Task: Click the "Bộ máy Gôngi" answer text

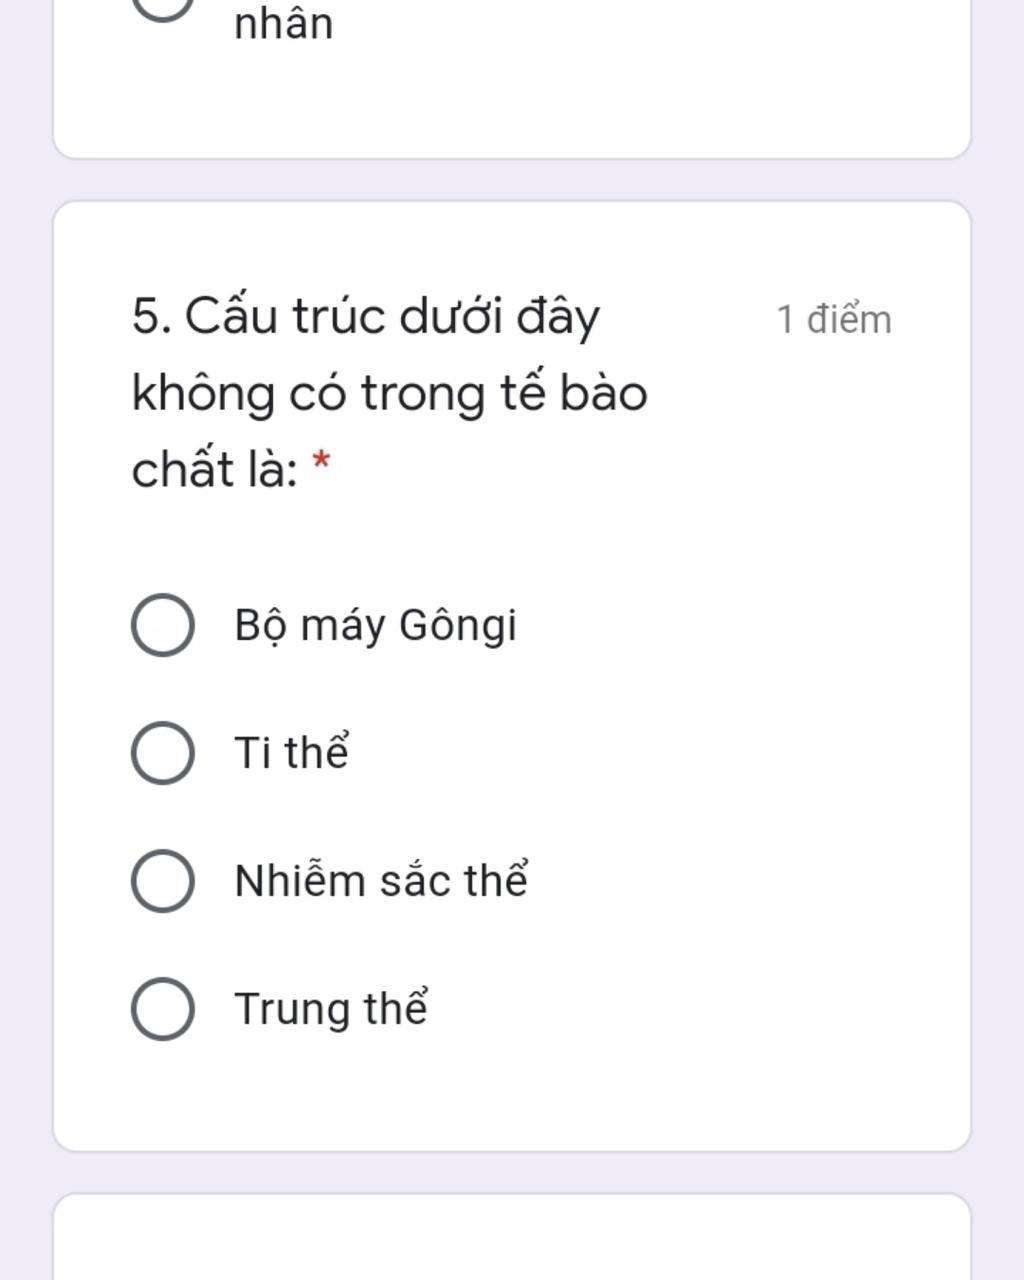Action: pos(375,626)
